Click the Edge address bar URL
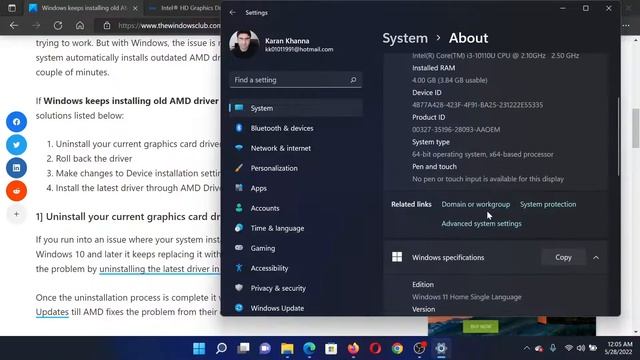This screenshot has width=640, height=360. [x=169, y=25]
